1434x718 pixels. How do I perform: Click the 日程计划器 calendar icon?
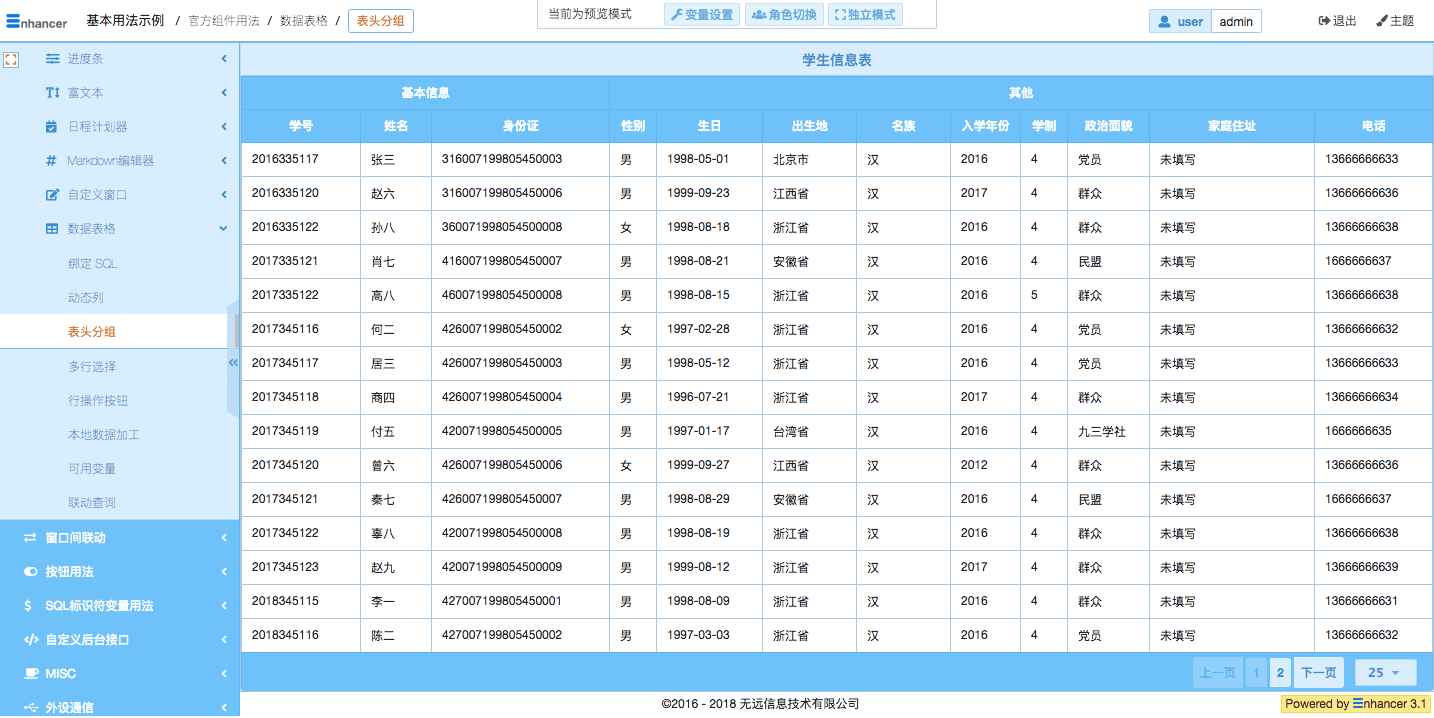click(52, 127)
